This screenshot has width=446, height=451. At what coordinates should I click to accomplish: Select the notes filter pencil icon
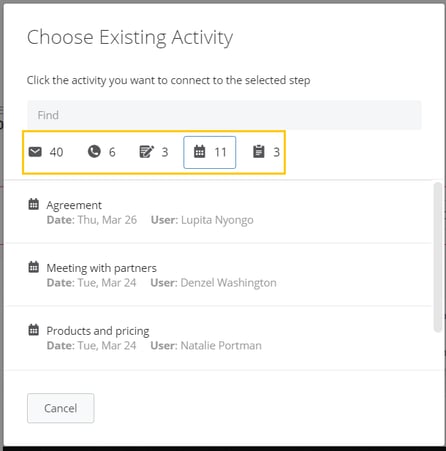pyautogui.click(x=146, y=152)
